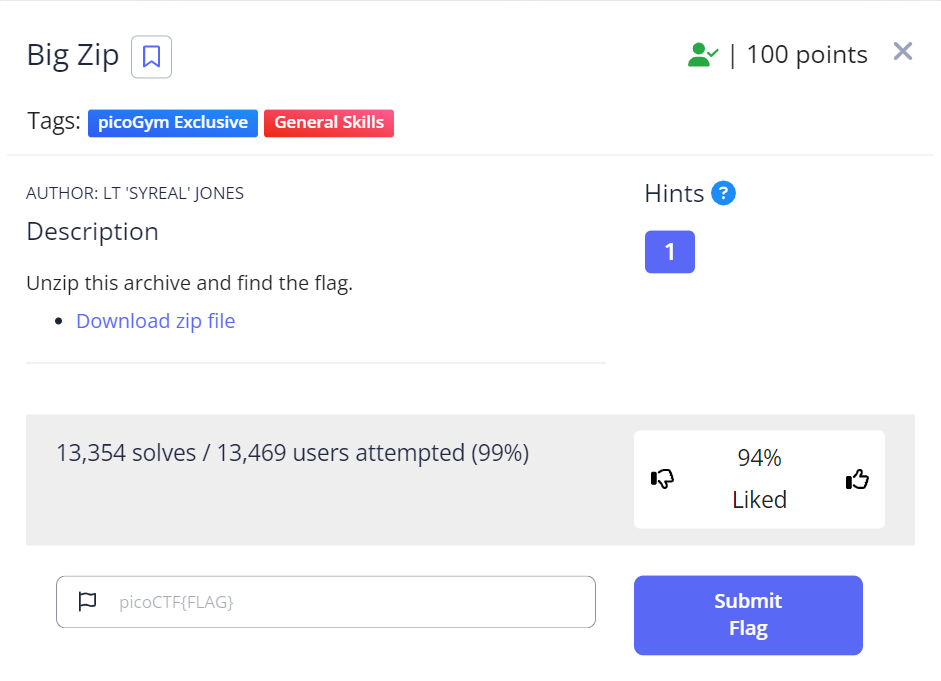The height and width of the screenshot is (681, 941).
Task: Click the Description heading
Action: coord(92,232)
